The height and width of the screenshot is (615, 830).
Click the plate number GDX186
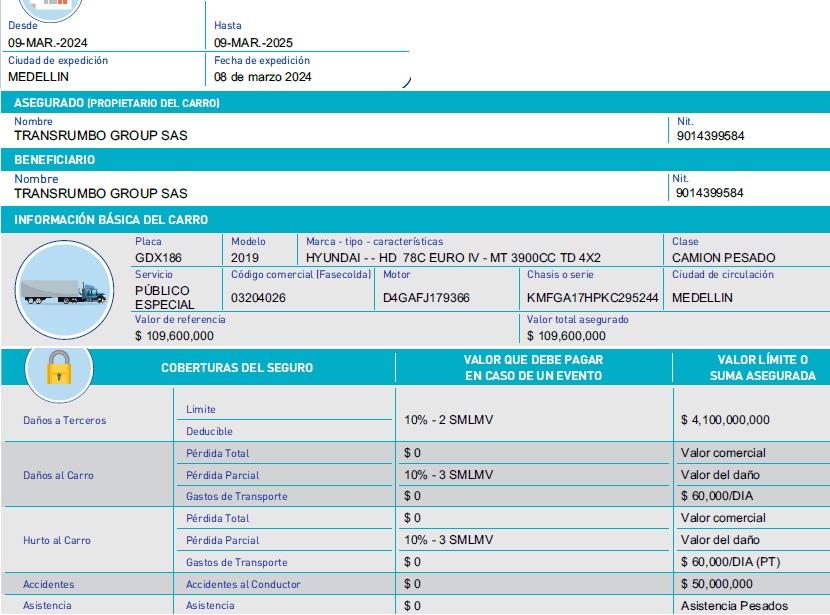158,258
